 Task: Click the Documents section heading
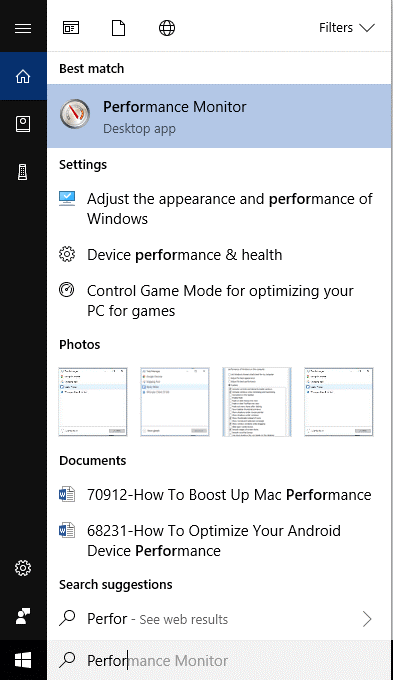[x=93, y=461]
